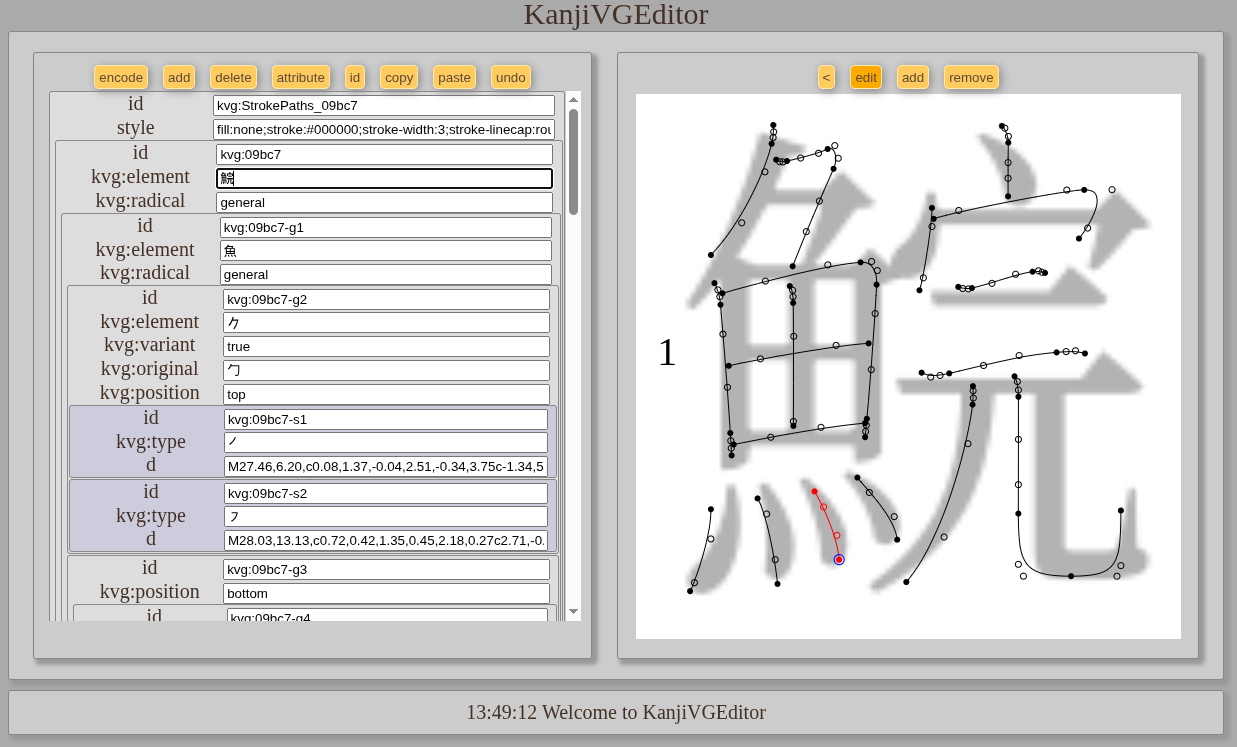Viewport: 1237px width, 747px height.
Task: Select the kvg:09bc7 id field
Action: (x=384, y=154)
